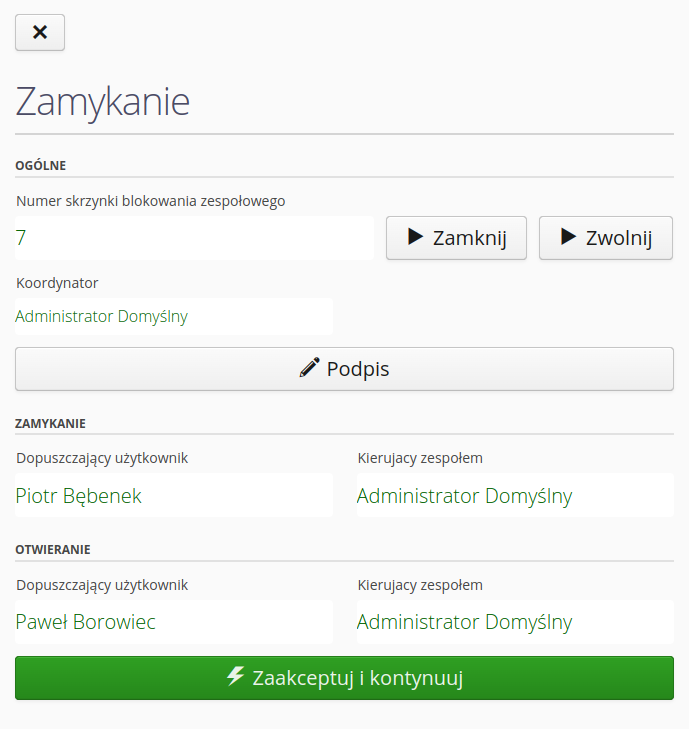This screenshot has width=689, height=729.
Task: Click the Zamykanie page heading
Action: point(103,102)
